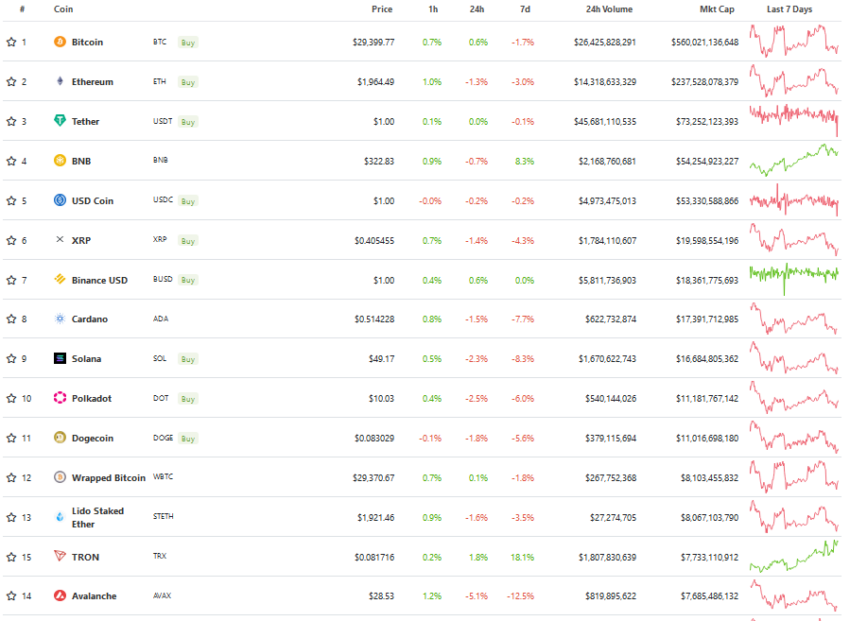Click the Buy button for Tether
The image size is (850, 621).
[x=188, y=121]
